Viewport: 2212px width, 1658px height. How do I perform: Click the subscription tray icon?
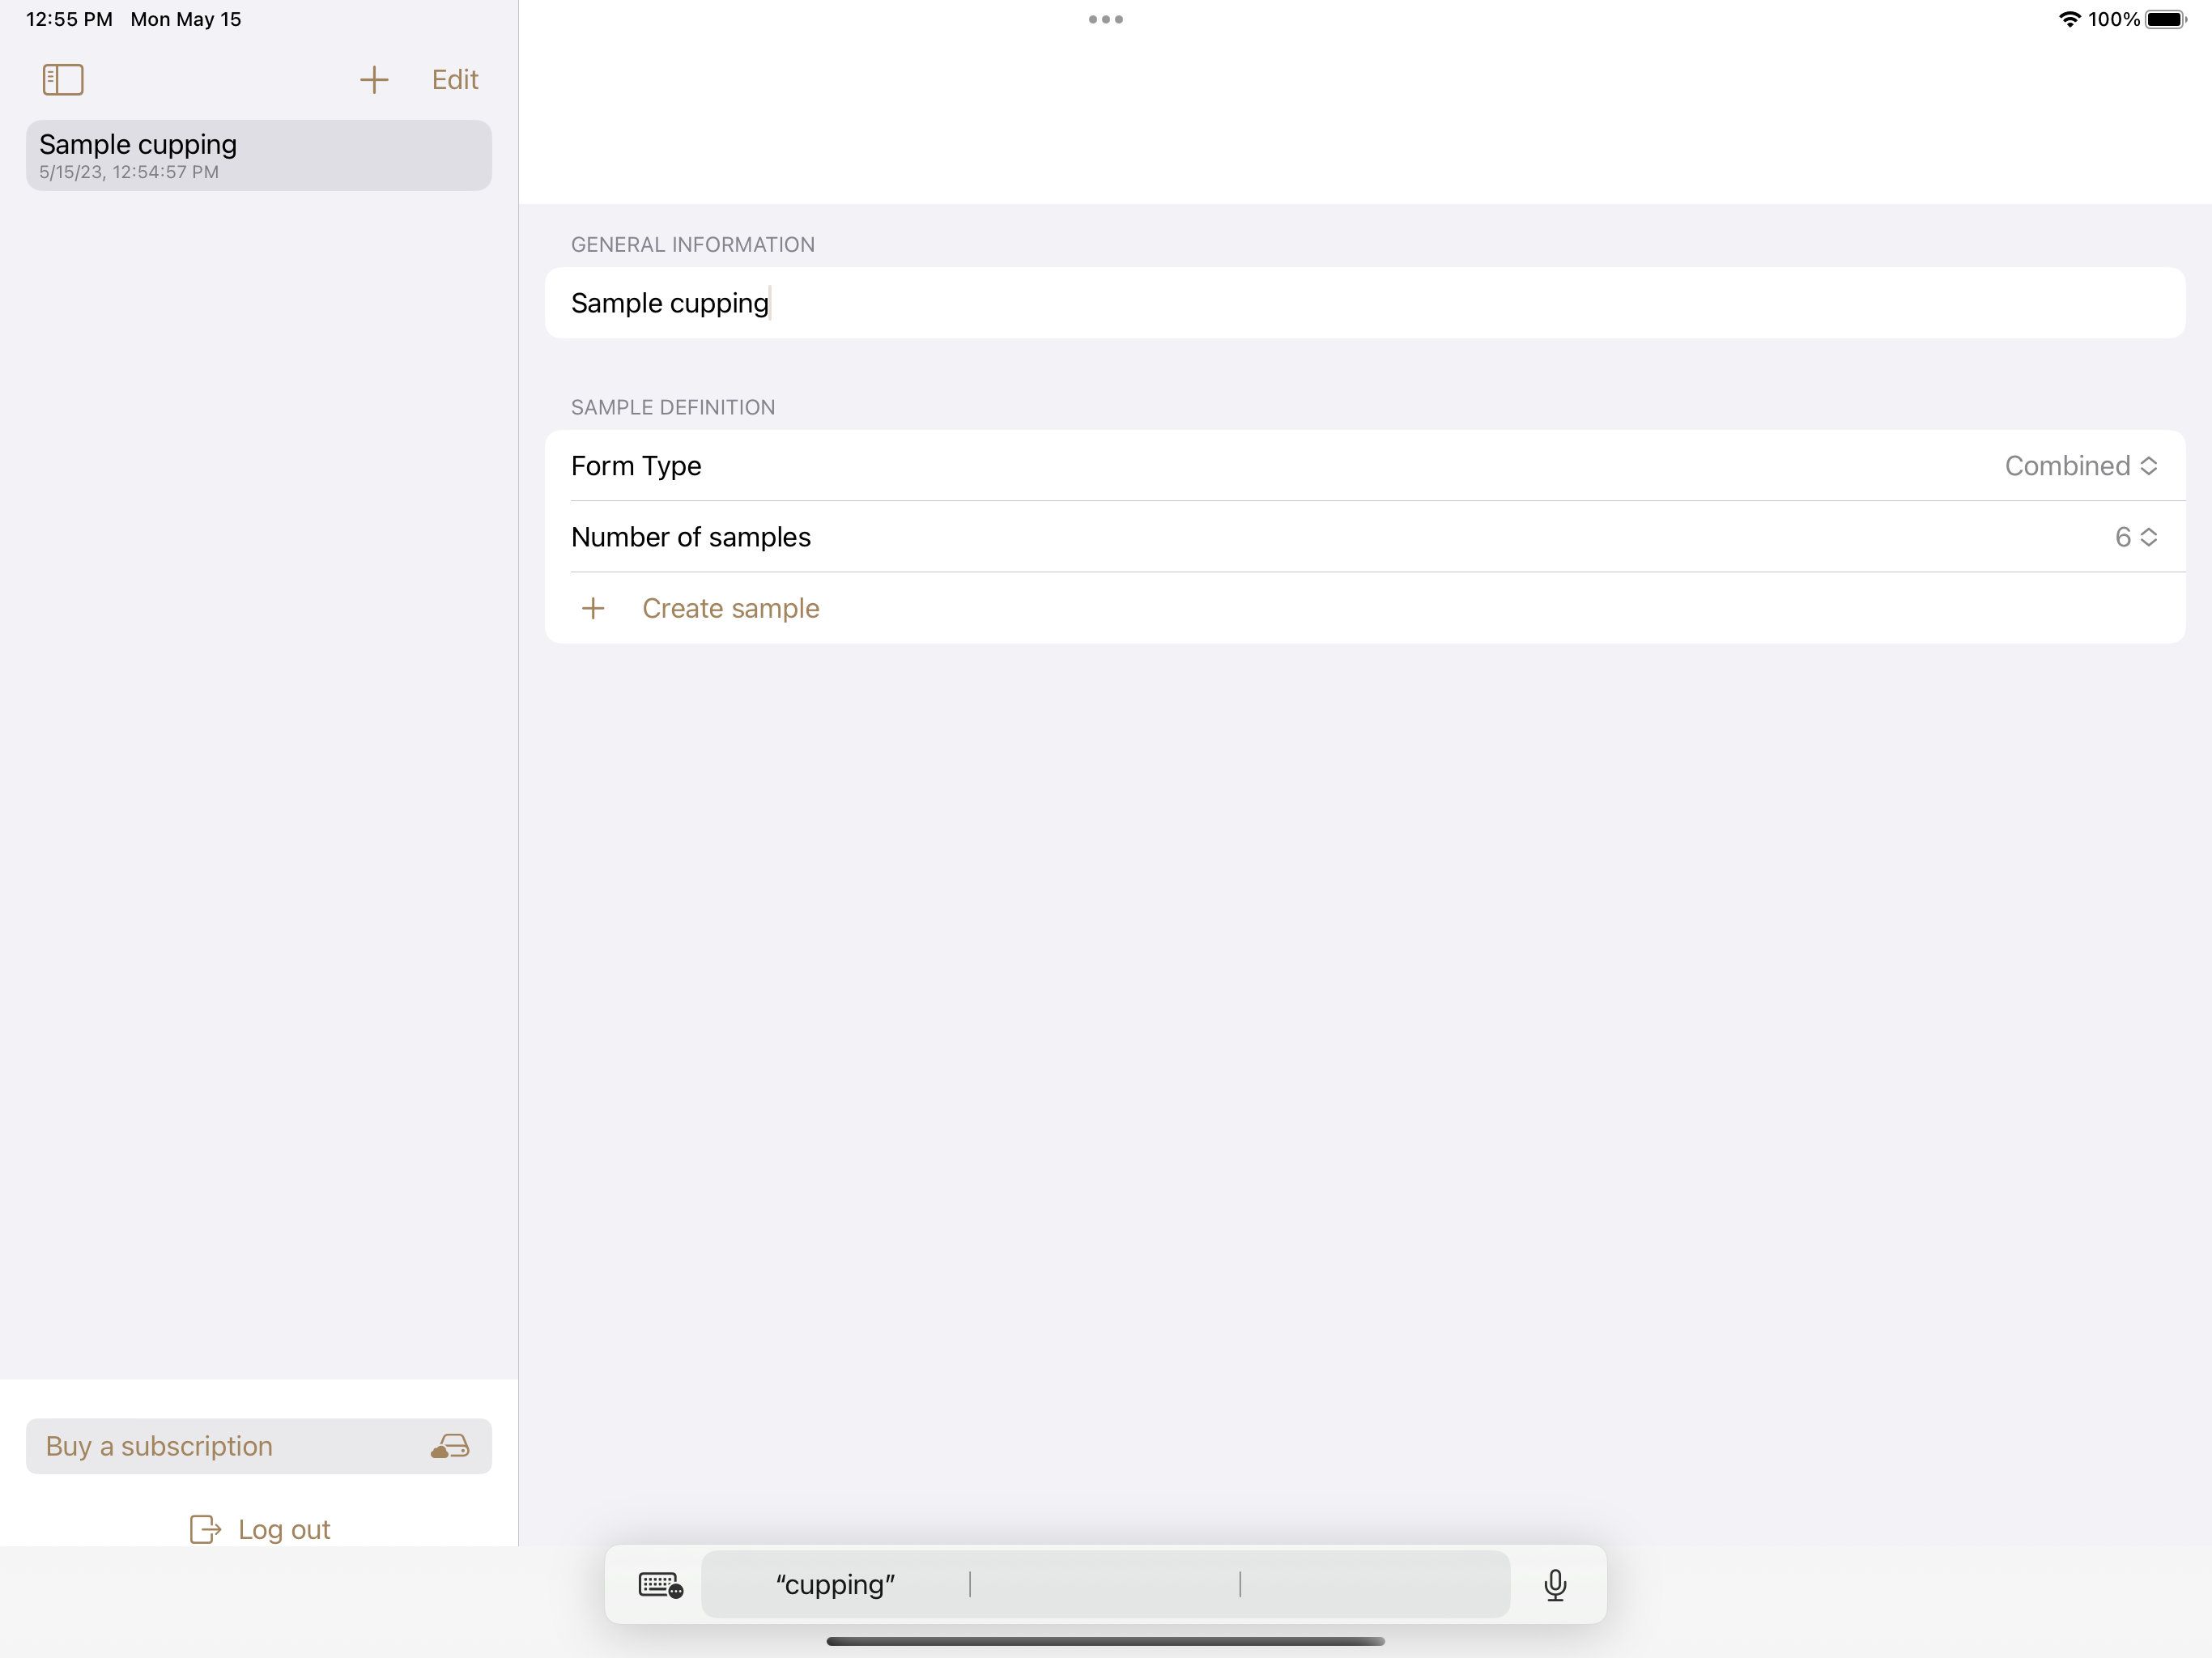[450, 1446]
